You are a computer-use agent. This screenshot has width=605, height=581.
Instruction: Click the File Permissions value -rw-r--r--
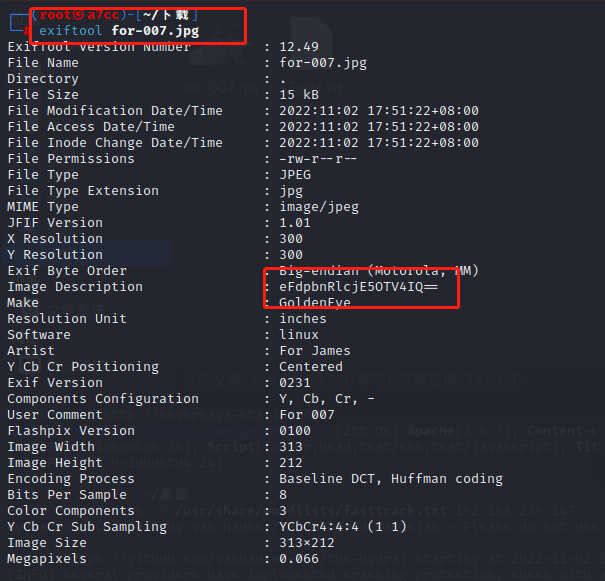(318, 159)
